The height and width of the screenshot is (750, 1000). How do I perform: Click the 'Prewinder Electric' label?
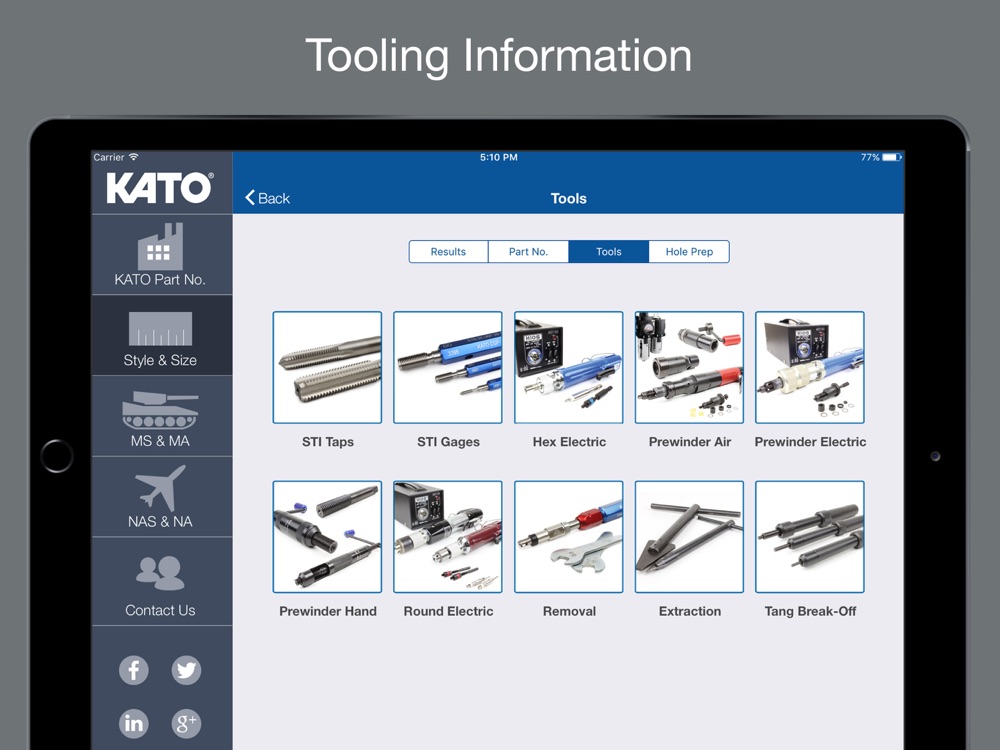coord(811,442)
